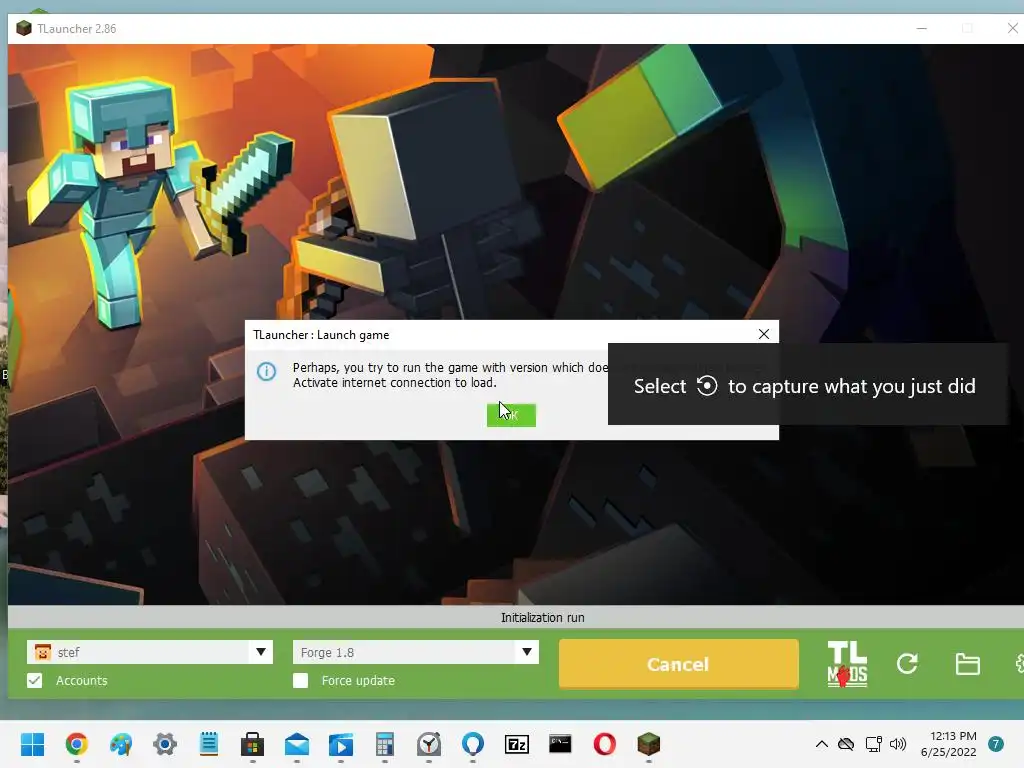1024x768 pixels.
Task: Cancel the game launch
Action: click(678, 664)
